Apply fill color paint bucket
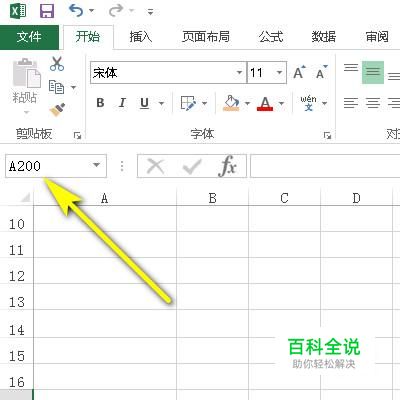This screenshot has height=400, width=400. click(231, 103)
